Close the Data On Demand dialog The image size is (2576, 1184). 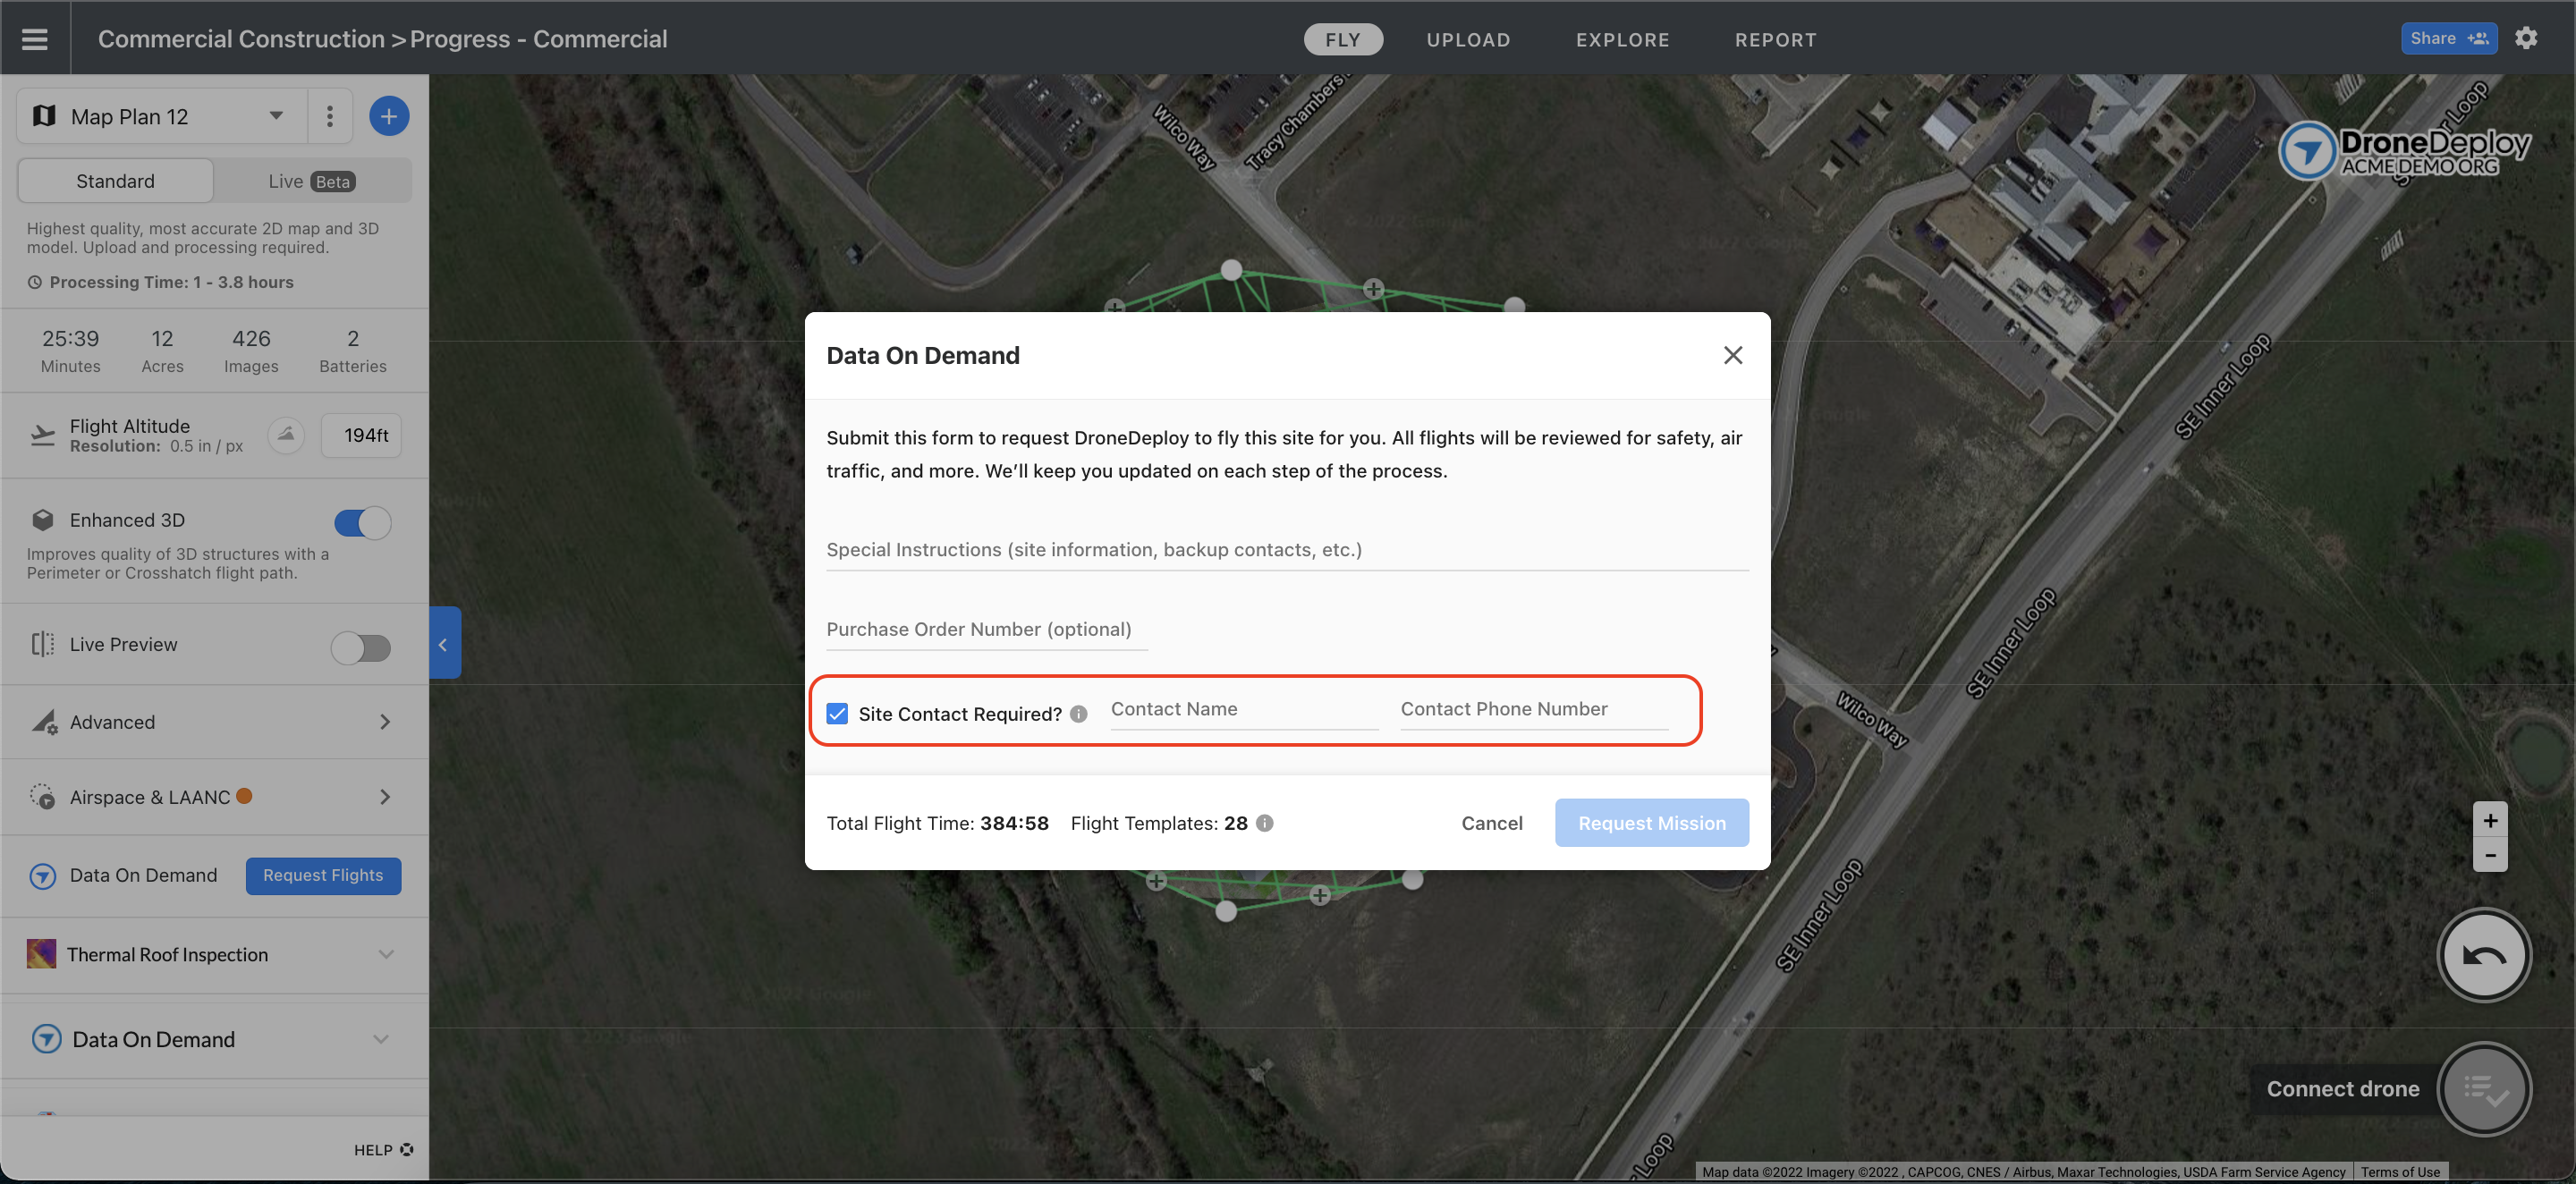[x=1733, y=355]
